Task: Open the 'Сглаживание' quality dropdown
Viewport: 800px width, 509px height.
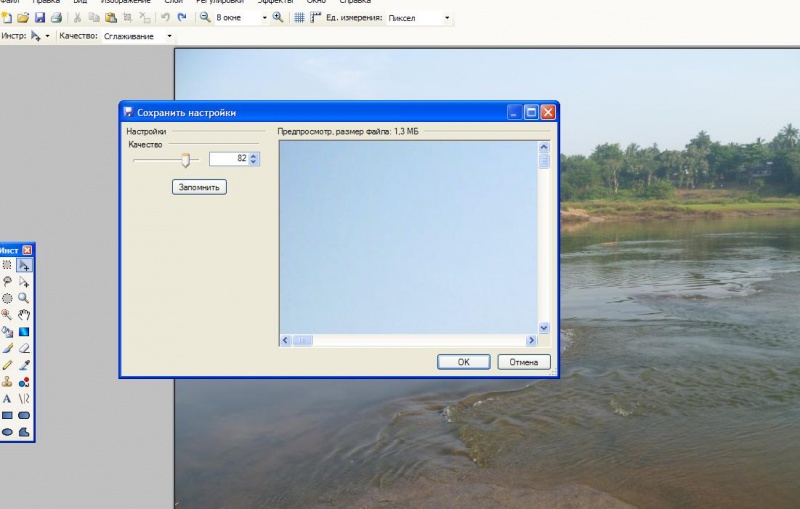Action: pos(169,36)
